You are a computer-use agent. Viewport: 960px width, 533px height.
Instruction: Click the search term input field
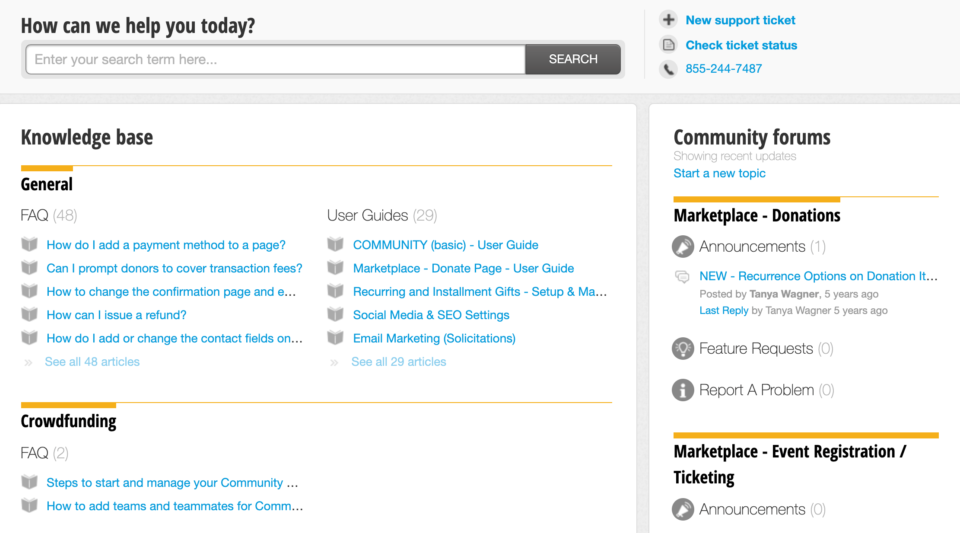[276, 59]
